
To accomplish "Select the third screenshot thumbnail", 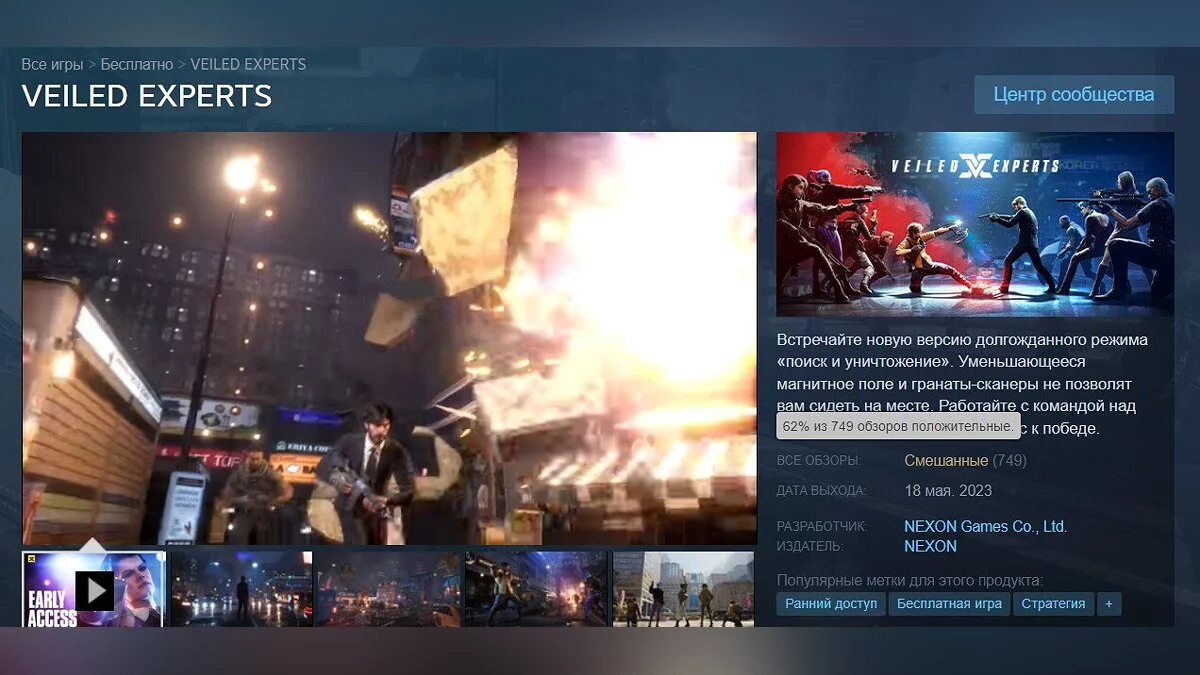I will click(388, 590).
